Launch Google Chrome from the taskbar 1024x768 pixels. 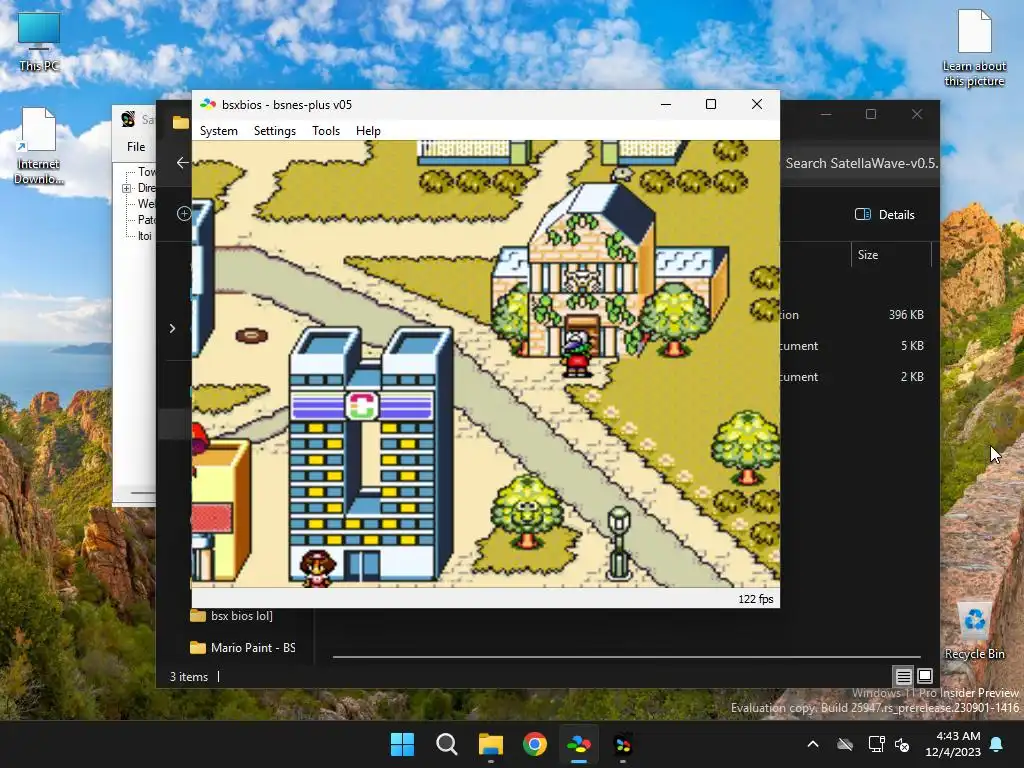point(535,744)
